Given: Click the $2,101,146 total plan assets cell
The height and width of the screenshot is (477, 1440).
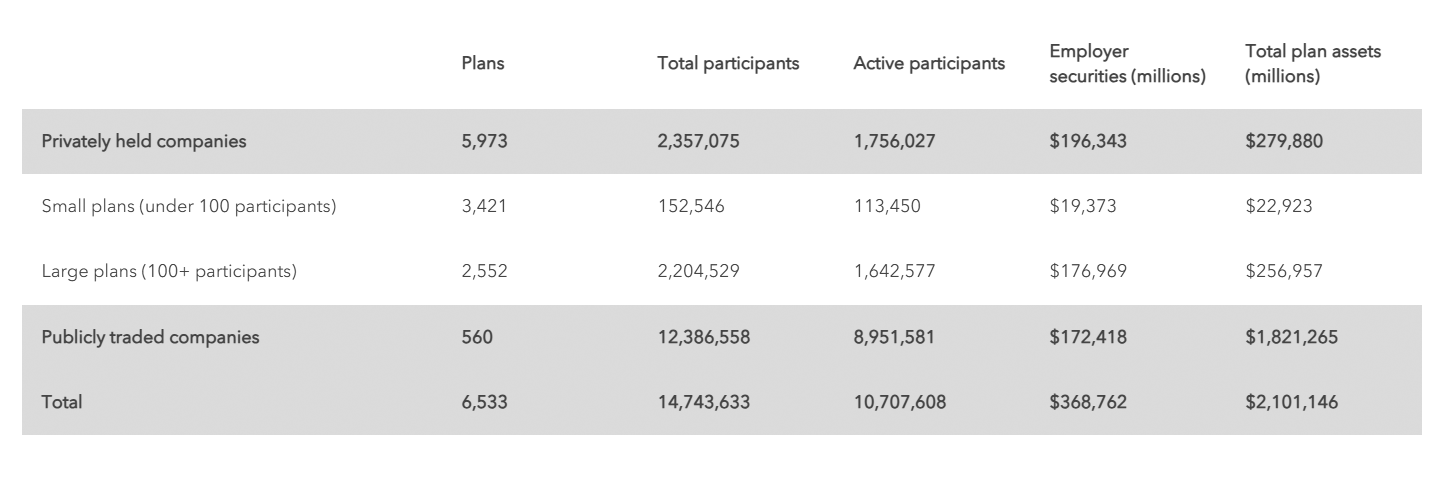Looking at the screenshot, I should pos(1291,402).
